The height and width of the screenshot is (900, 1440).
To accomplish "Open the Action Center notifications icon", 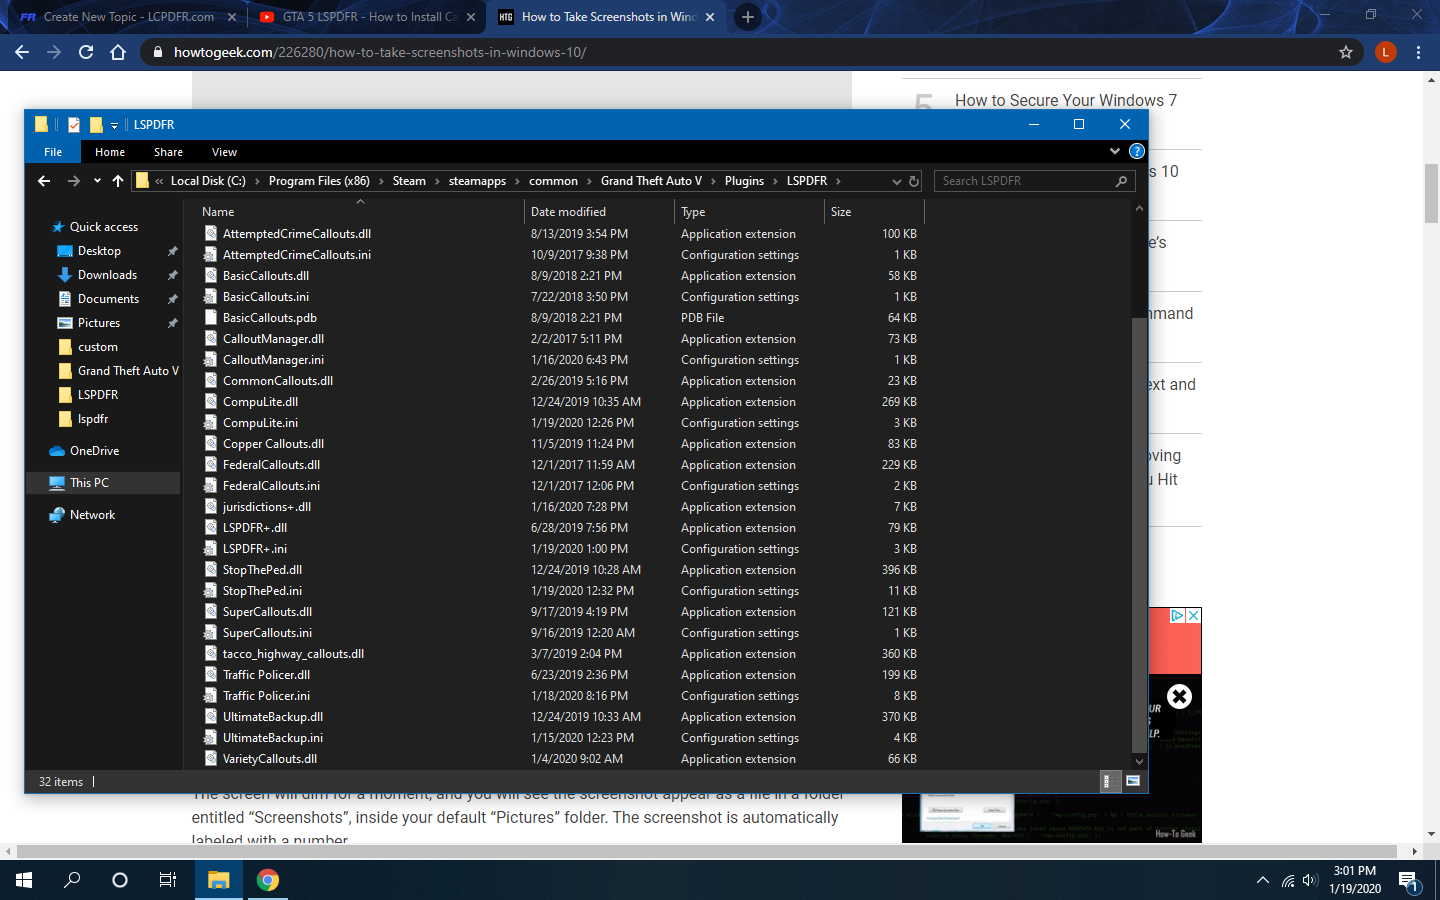I will 1409,880.
